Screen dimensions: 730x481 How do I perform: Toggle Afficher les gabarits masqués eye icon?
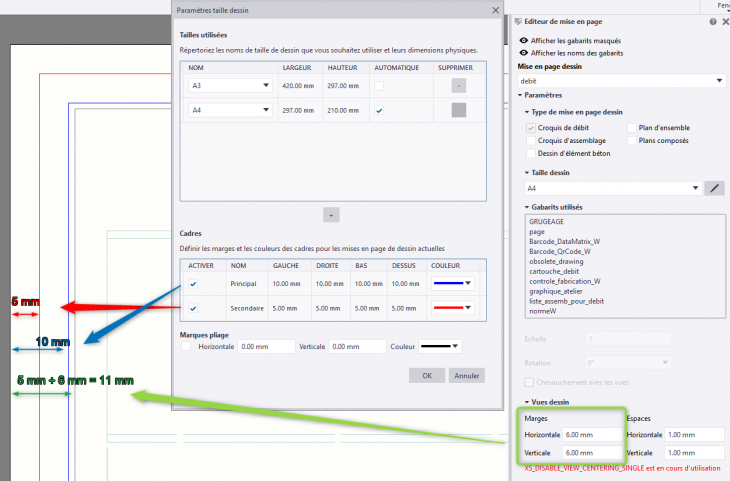[x=523, y=41]
